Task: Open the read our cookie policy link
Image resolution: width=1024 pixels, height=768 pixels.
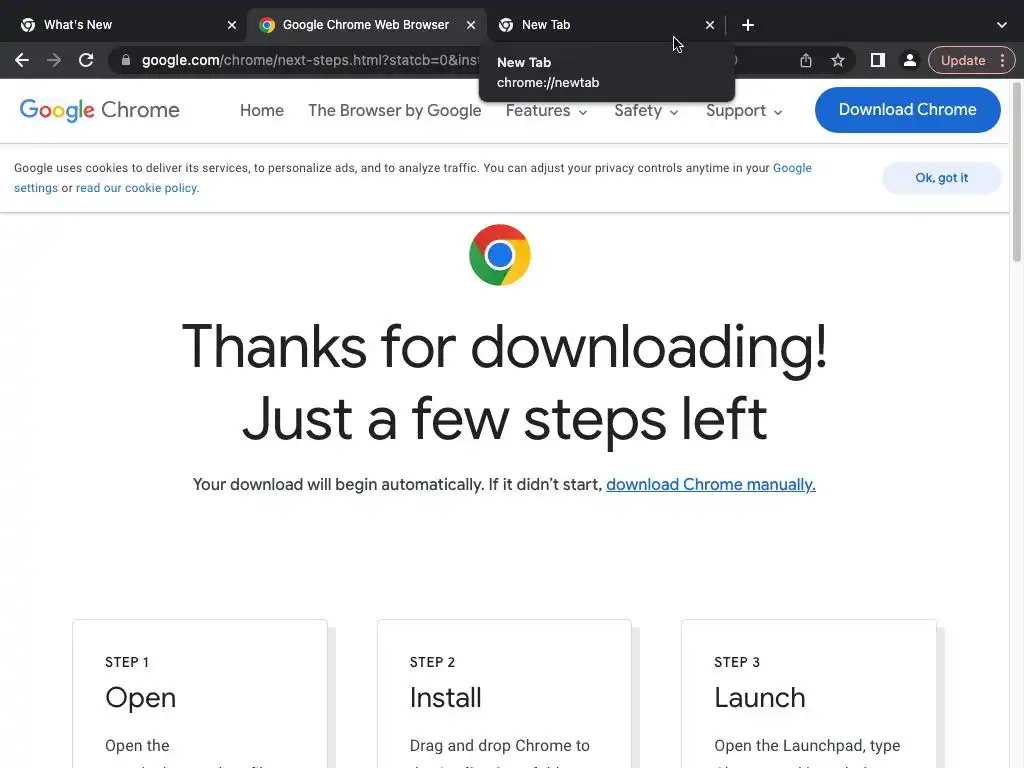Action: click(136, 188)
